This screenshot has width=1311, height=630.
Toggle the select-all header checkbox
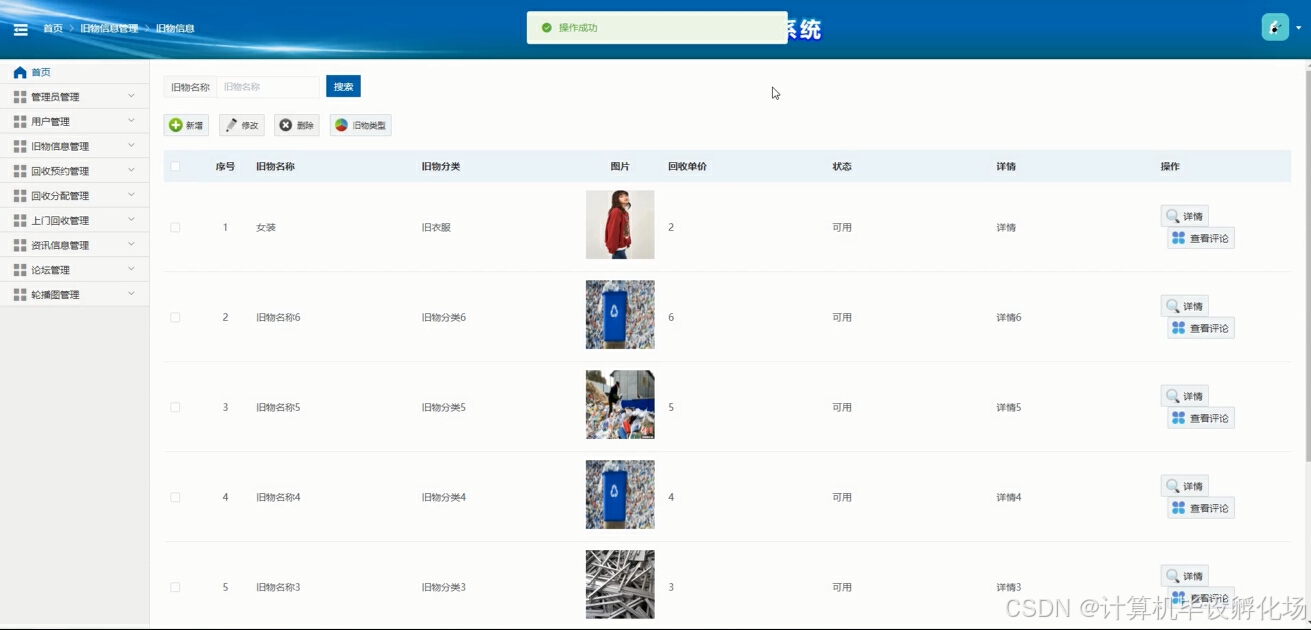175,166
